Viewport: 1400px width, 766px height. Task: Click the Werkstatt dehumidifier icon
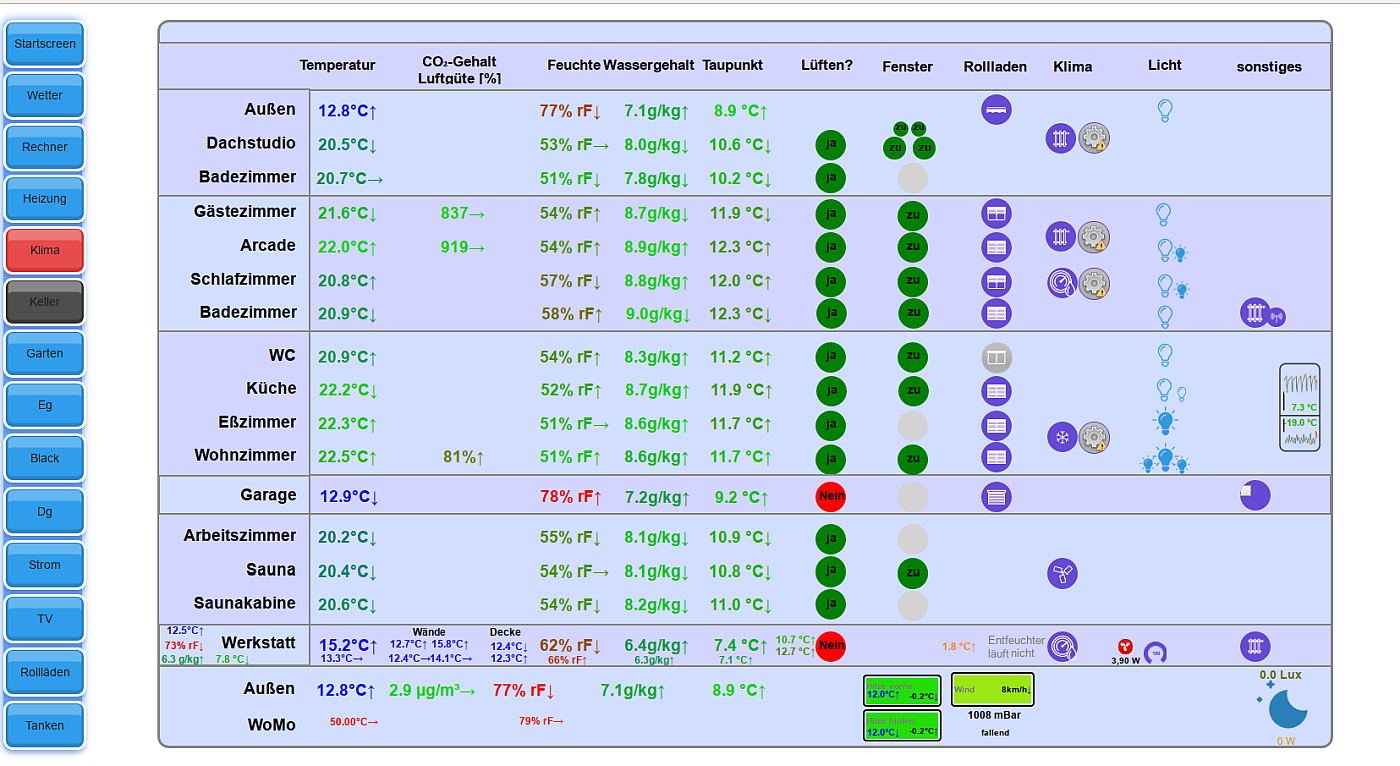coord(1062,646)
